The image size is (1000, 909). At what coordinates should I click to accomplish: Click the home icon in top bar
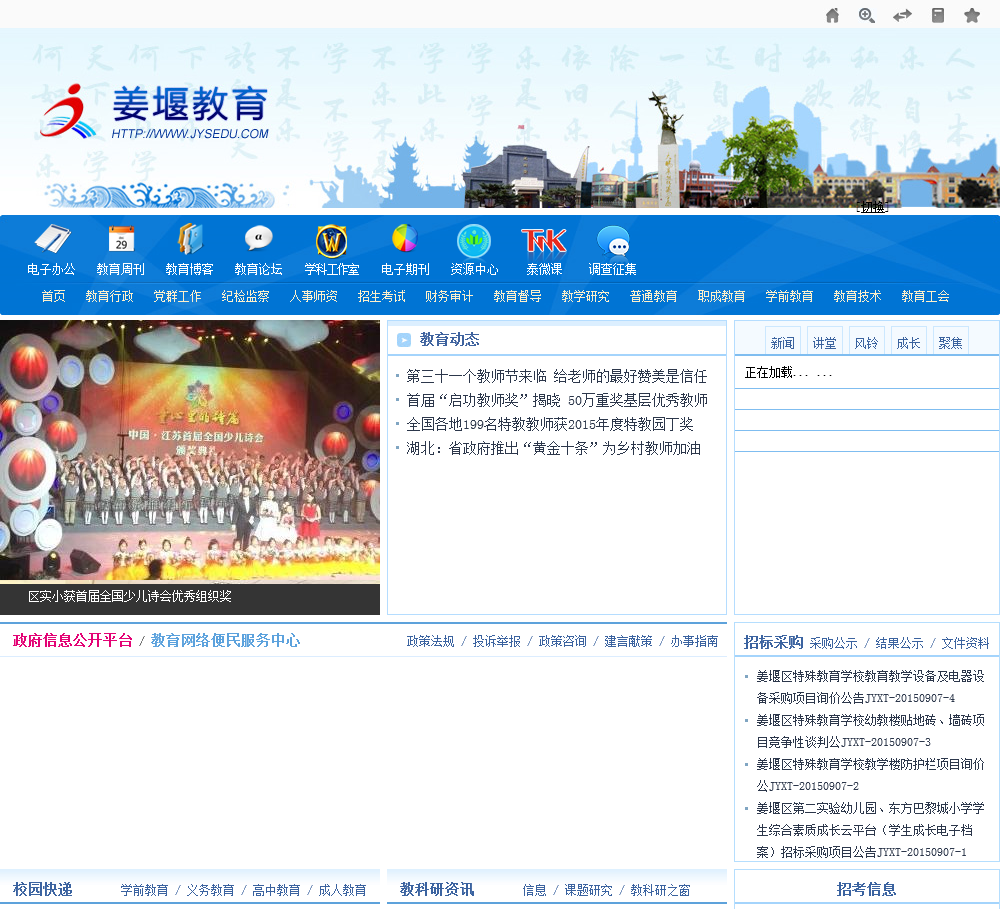(x=832, y=15)
